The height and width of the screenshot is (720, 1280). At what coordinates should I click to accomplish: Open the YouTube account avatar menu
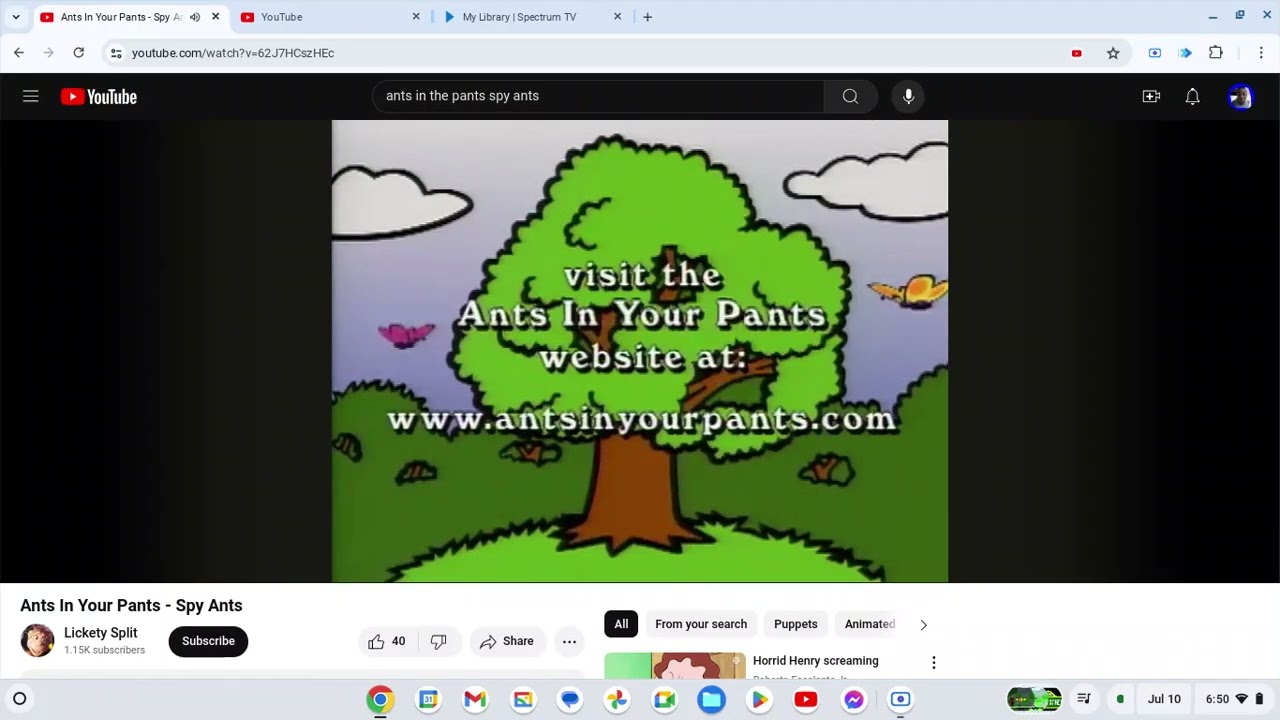[x=1240, y=96]
